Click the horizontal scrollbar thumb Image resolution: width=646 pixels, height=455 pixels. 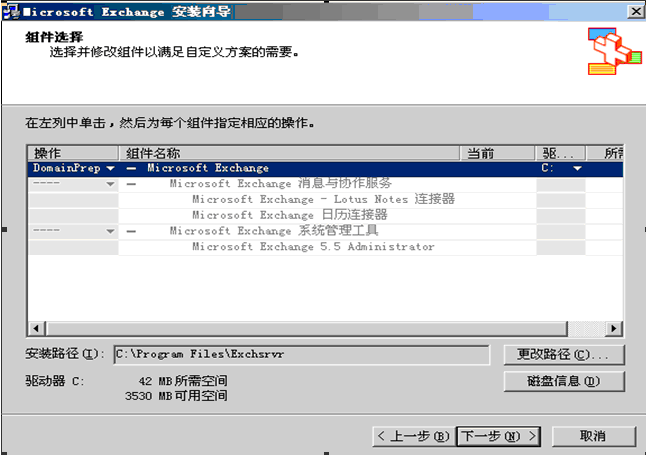coord(307,328)
